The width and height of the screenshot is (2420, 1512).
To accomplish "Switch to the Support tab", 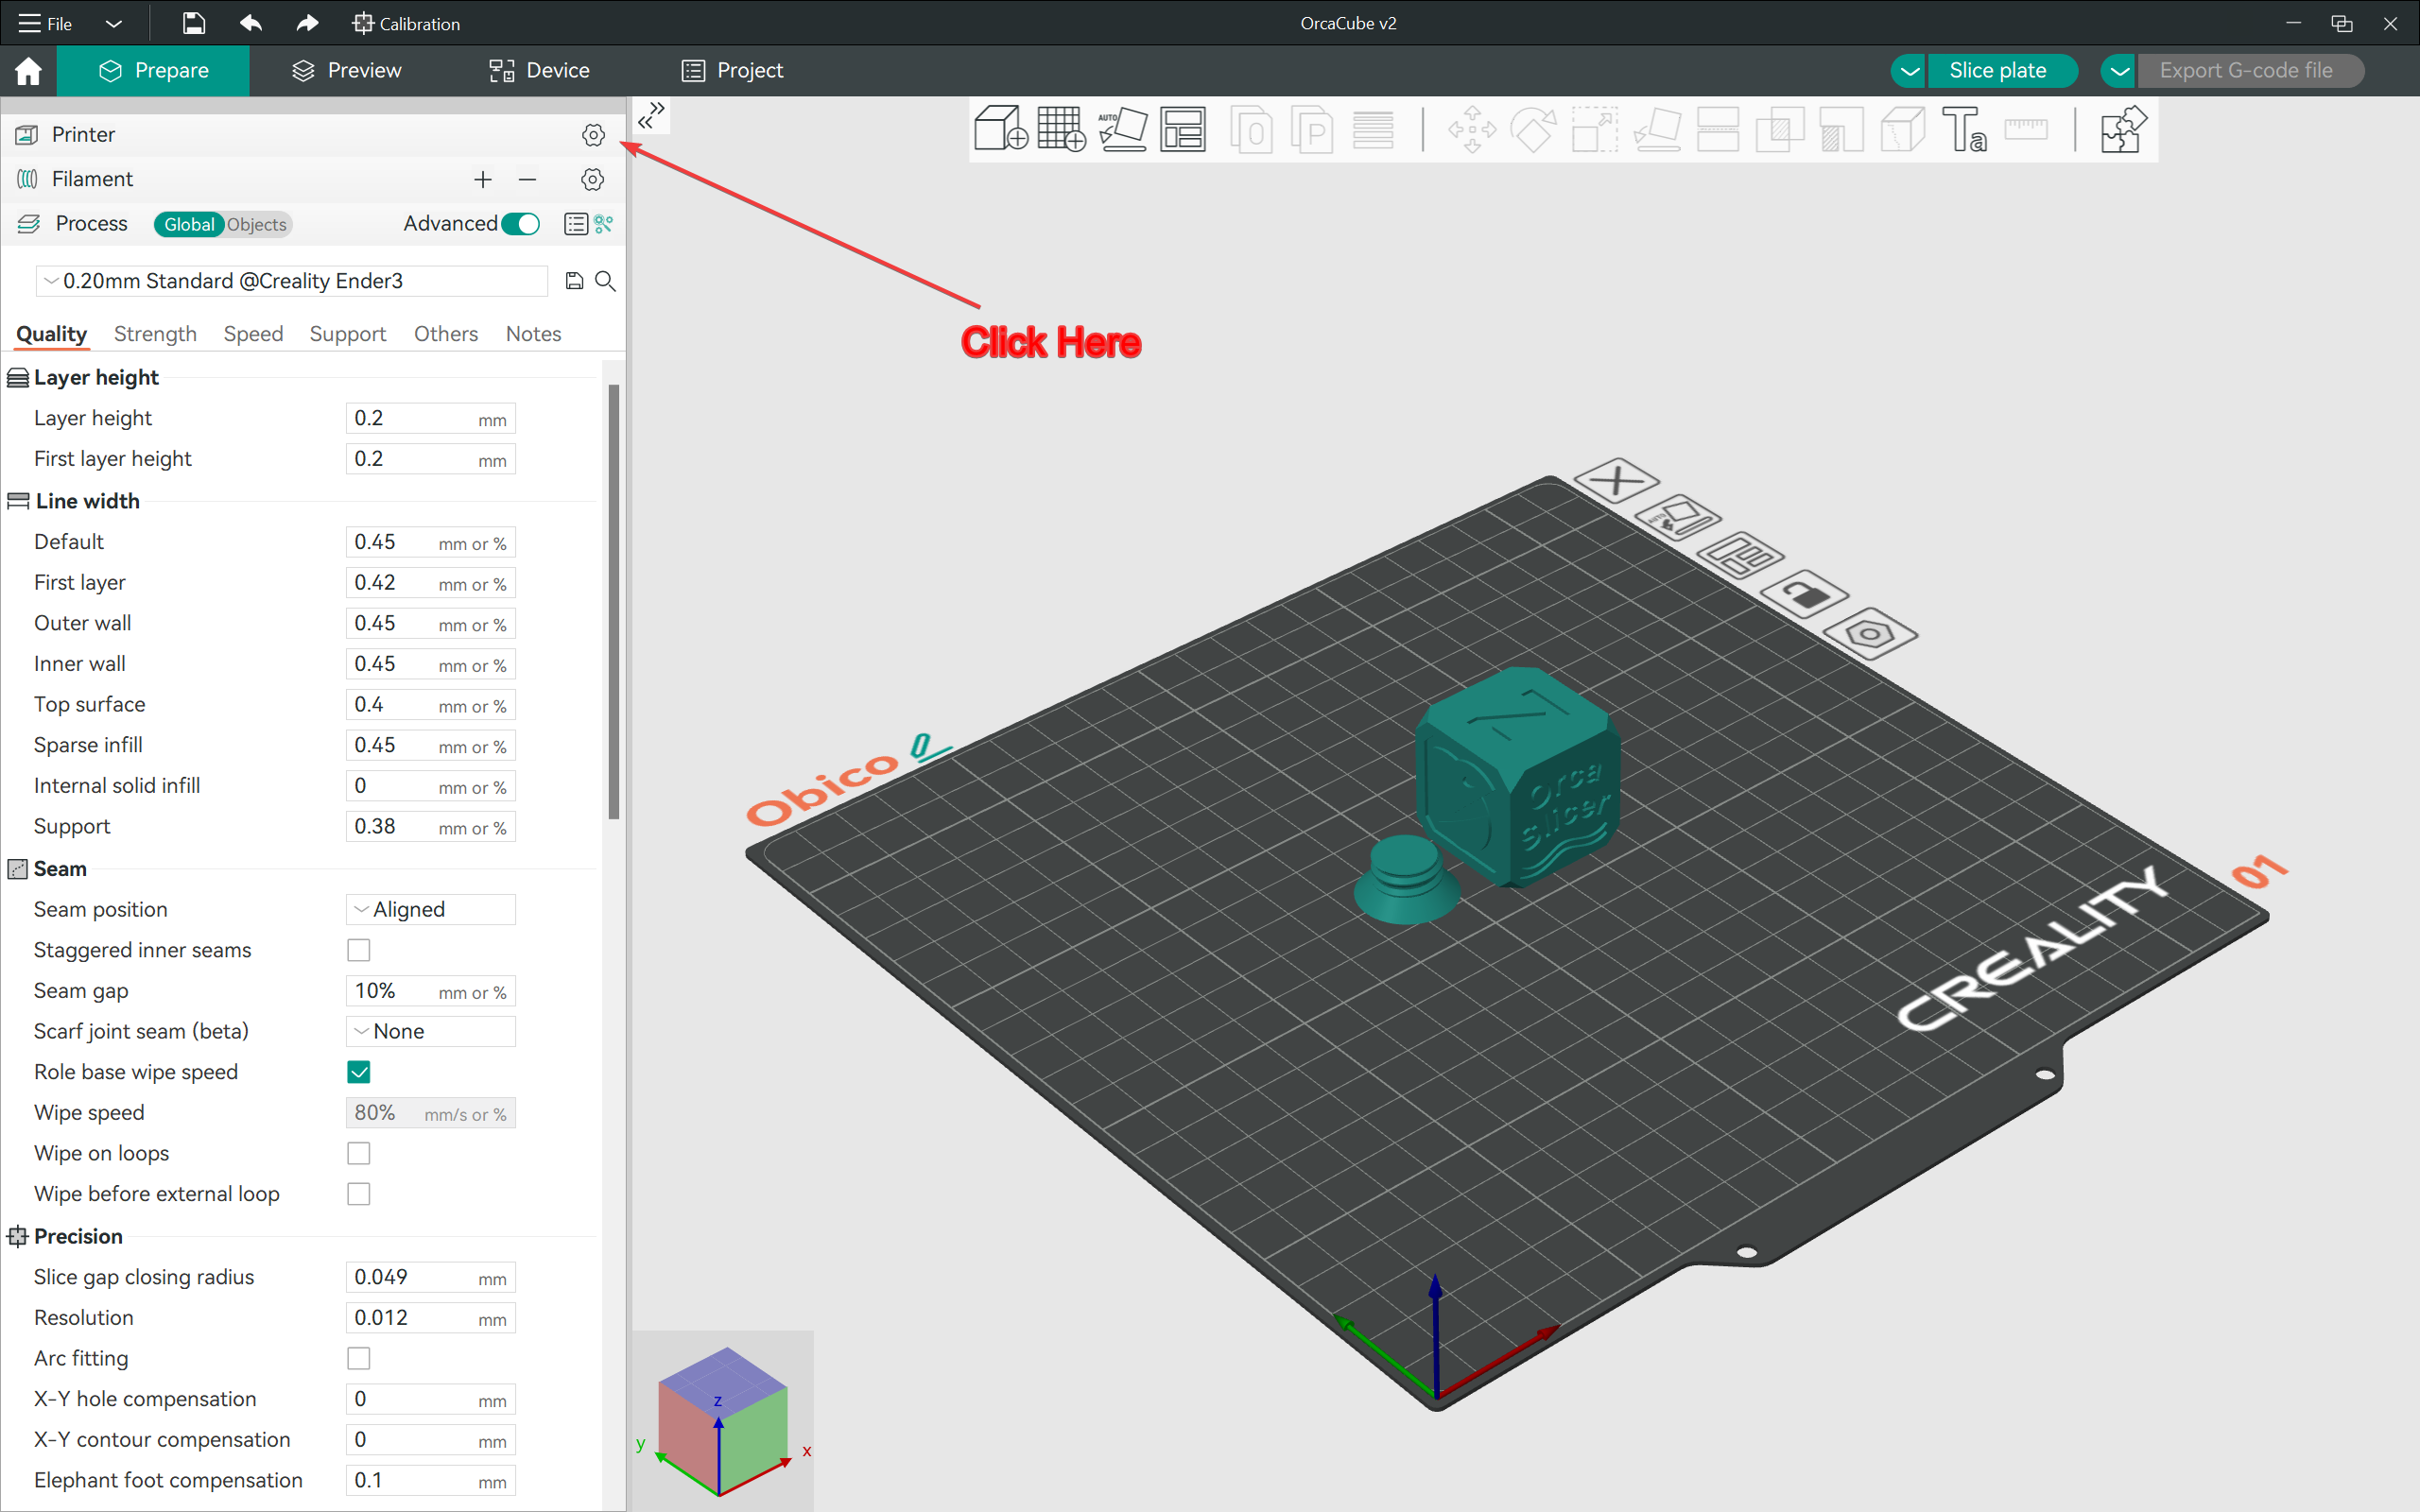I will tap(345, 333).
